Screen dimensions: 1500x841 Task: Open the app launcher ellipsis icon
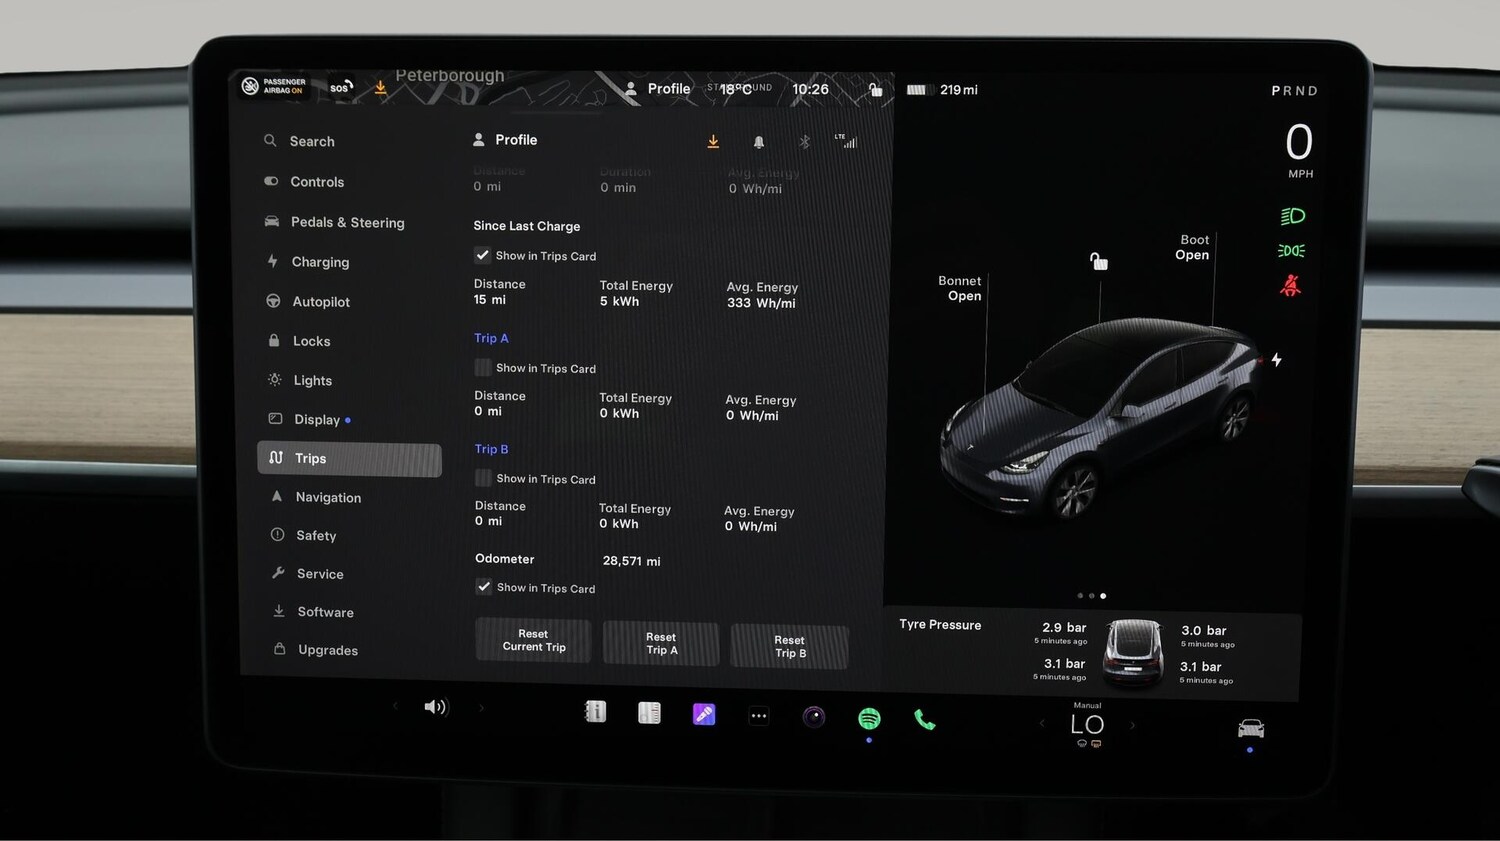(758, 714)
